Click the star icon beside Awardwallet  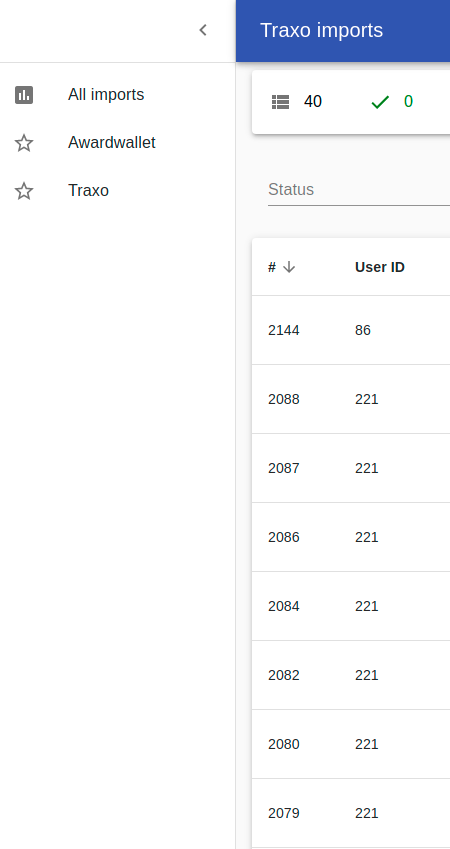pyautogui.click(x=24, y=143)
